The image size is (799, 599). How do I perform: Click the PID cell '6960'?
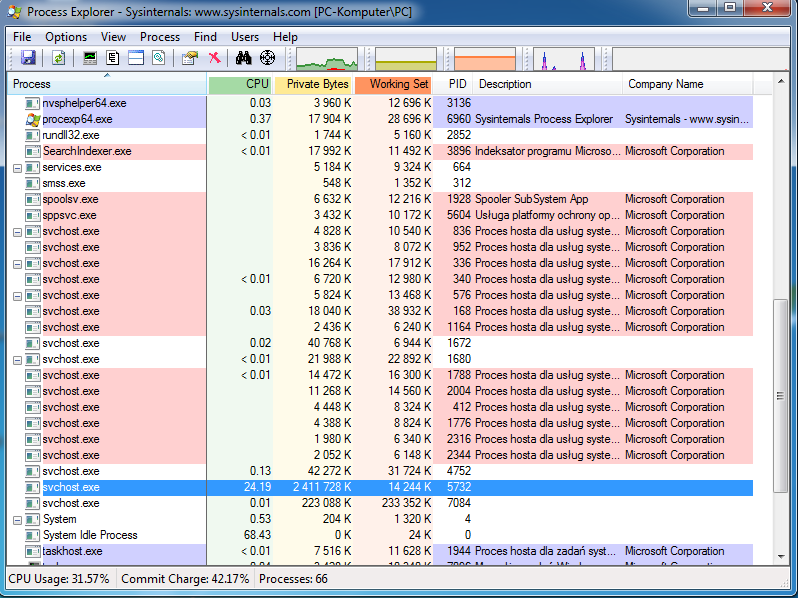click(x=459, y=119)
